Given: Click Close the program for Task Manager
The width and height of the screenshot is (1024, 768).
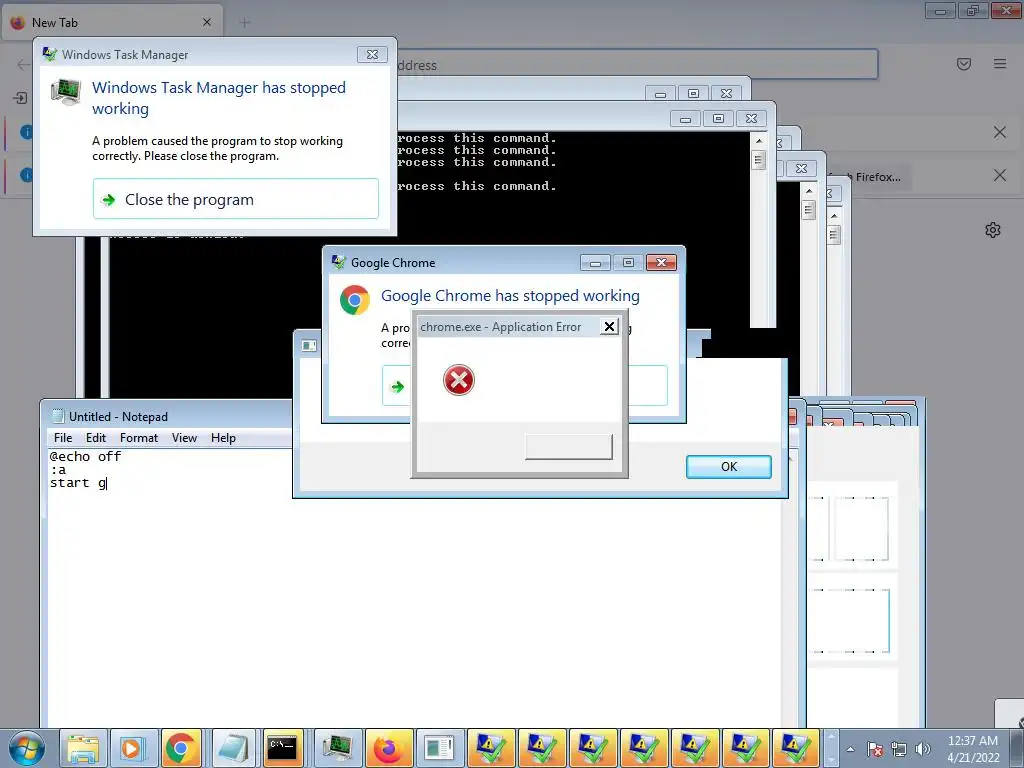Looking at the screenshot, I should pos(236,199).
